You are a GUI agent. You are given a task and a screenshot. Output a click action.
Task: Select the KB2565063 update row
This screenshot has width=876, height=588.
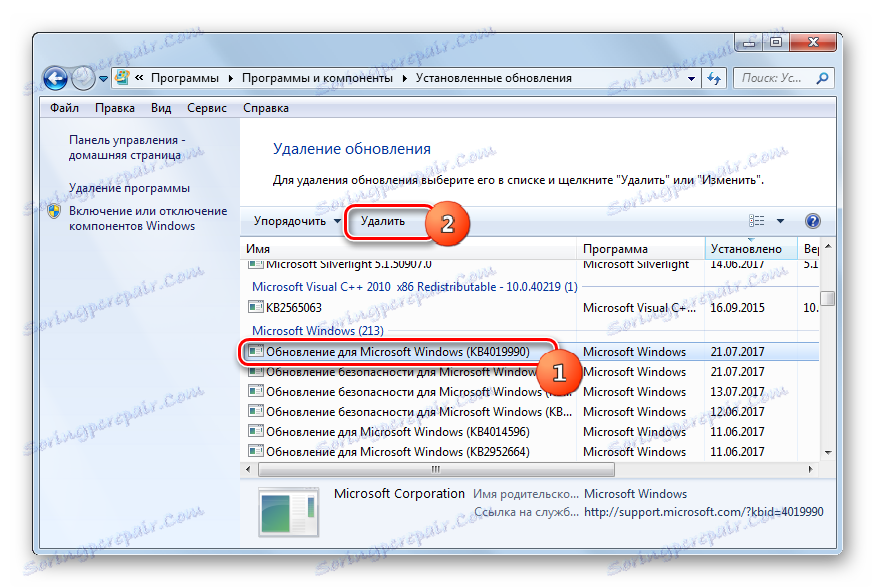click(532, 307)
